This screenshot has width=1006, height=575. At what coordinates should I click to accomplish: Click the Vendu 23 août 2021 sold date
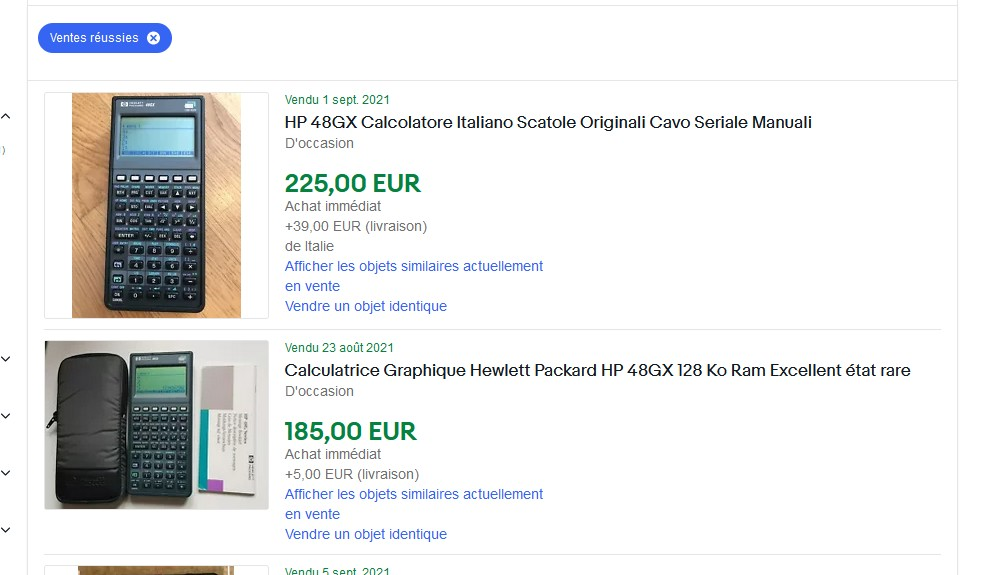point(339,348)
